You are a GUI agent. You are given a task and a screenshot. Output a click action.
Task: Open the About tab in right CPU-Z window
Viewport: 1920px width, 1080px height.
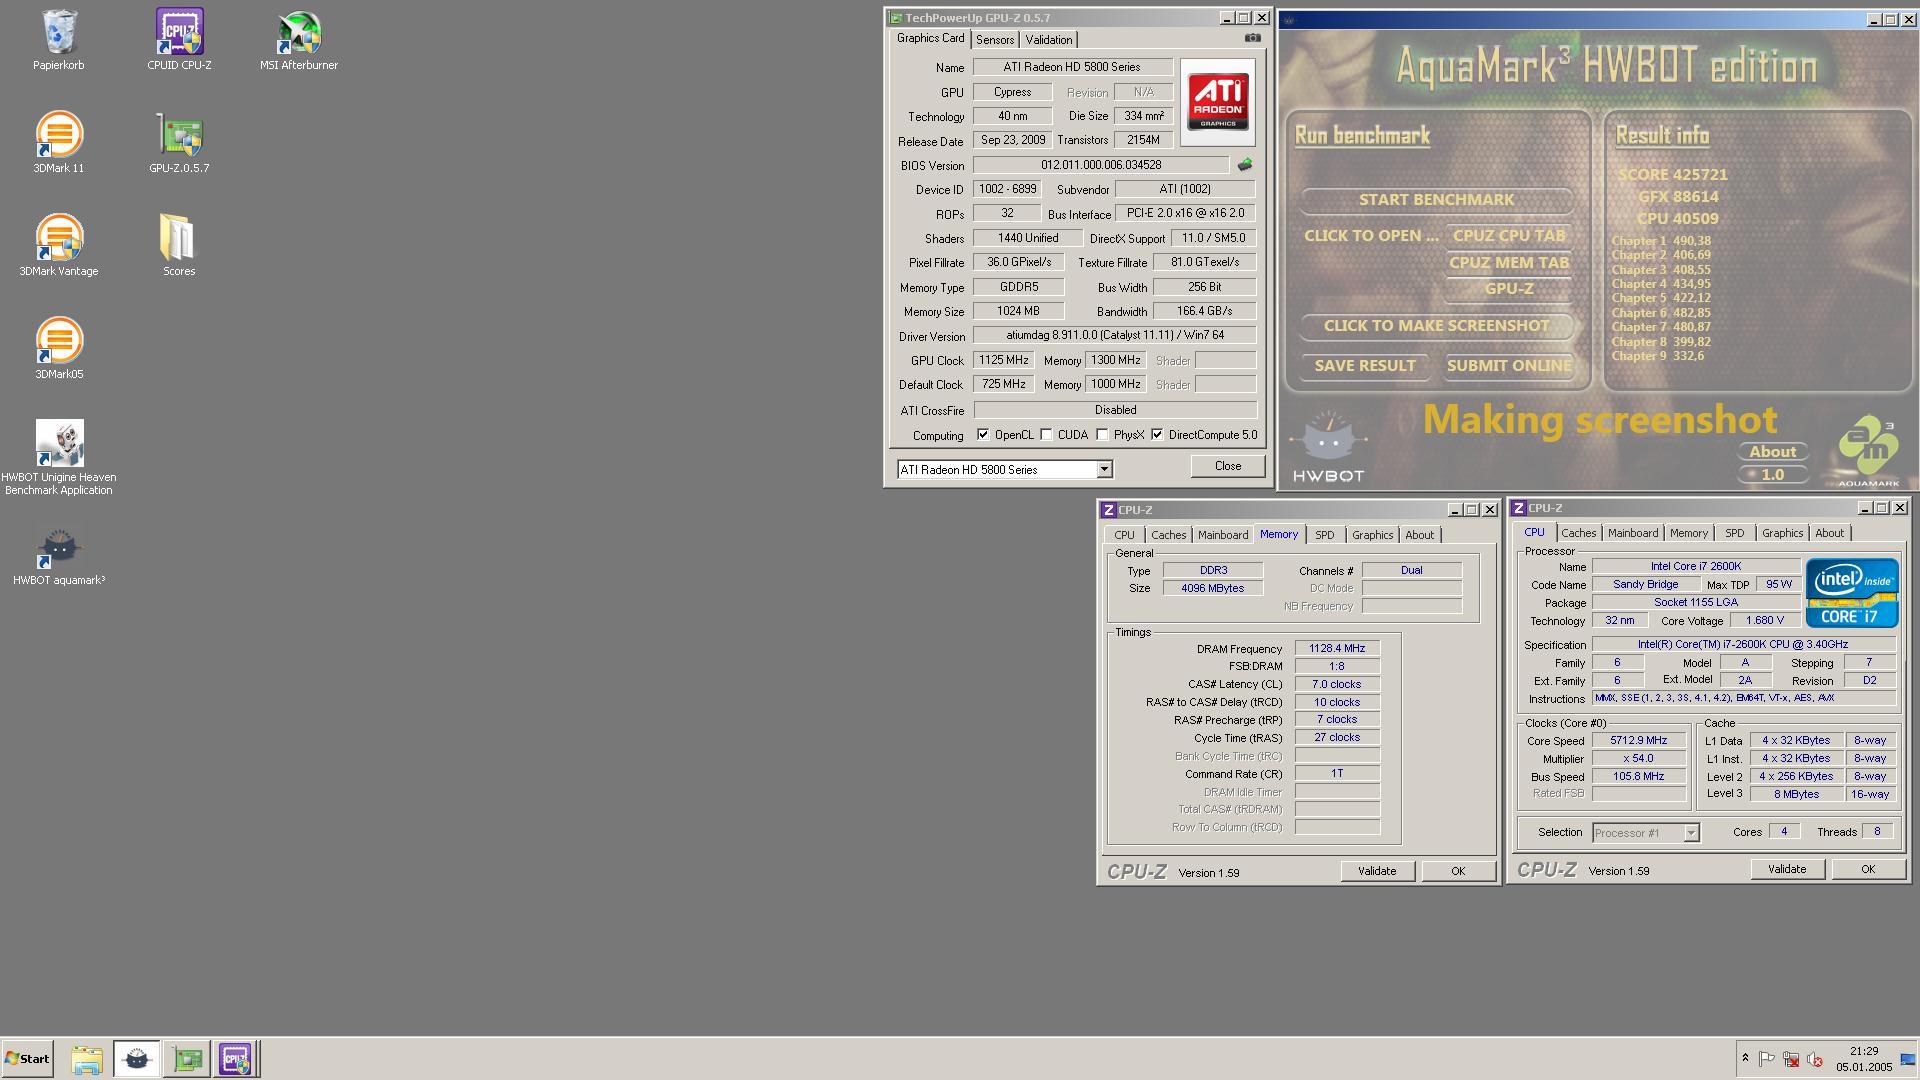coord(1829,533)
